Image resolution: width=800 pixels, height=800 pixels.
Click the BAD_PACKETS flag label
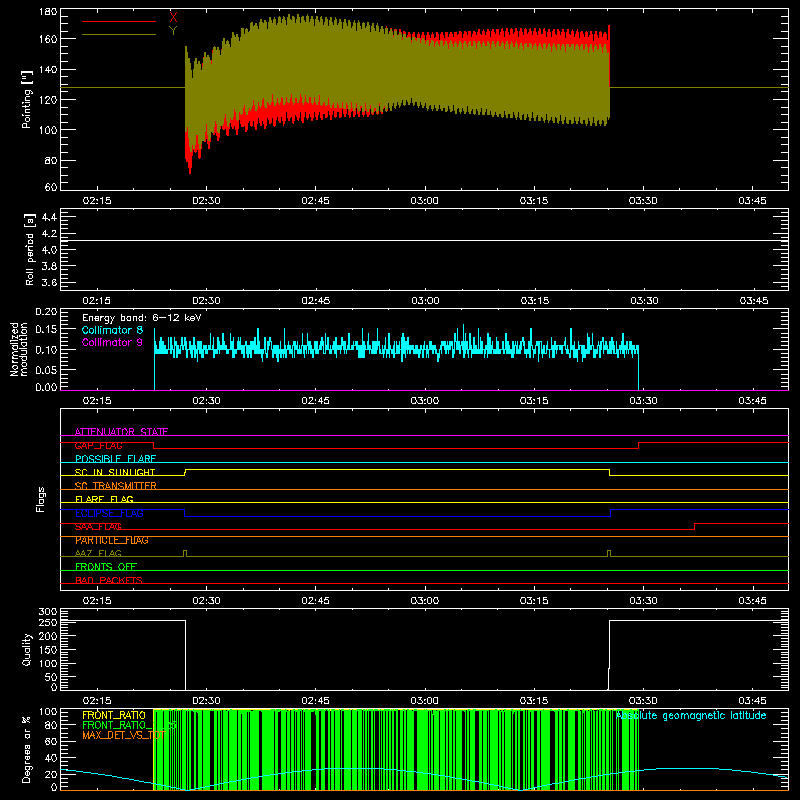click(x=109, y=580)
